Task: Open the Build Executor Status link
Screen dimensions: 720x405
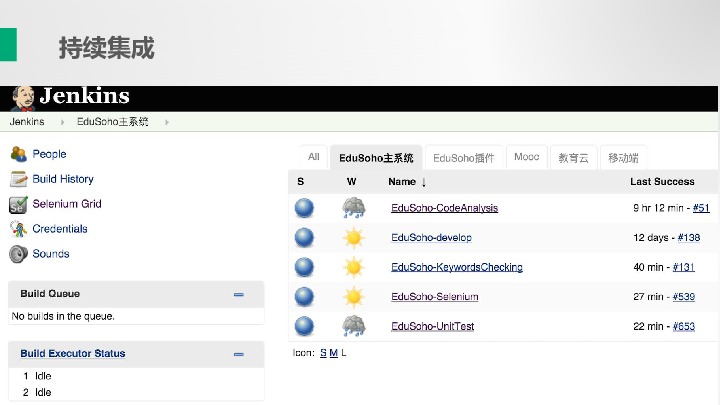Action: pyautogui.click(x=73, y=353)
